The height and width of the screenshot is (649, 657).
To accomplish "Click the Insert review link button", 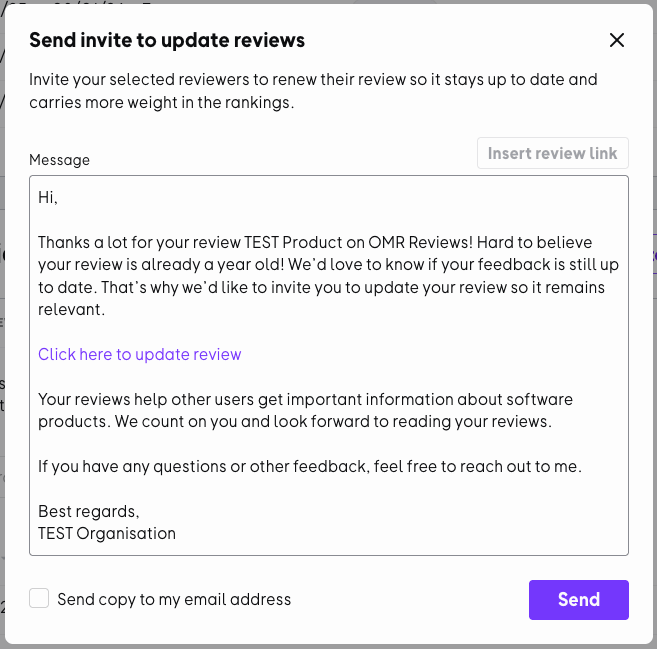I will [552, 153].
